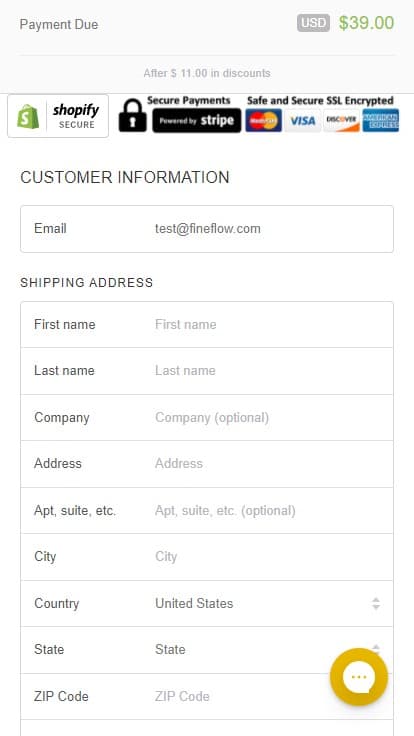This screenshot has height=736, width=414.
Task: Click the MasterCard logo
Action: 263,121
